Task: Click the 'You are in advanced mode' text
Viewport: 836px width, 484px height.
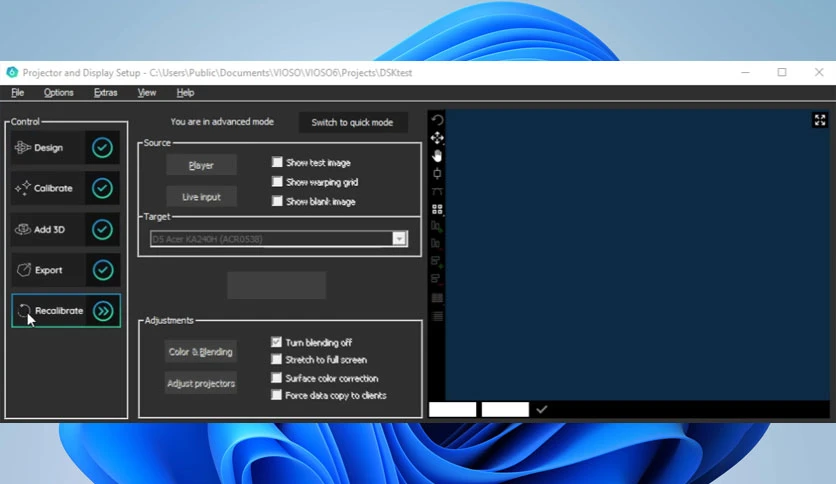Action: point(222,122)
